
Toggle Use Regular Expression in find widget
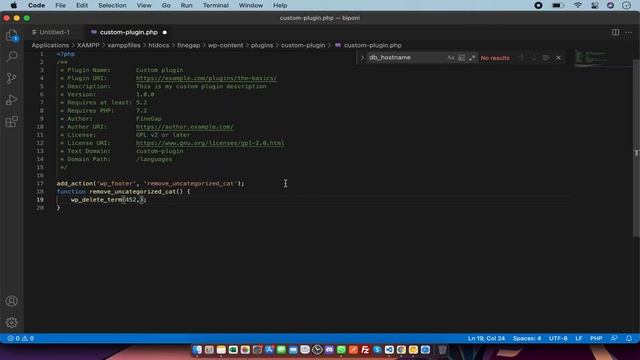pyautogui.click(x=472, y=58)
